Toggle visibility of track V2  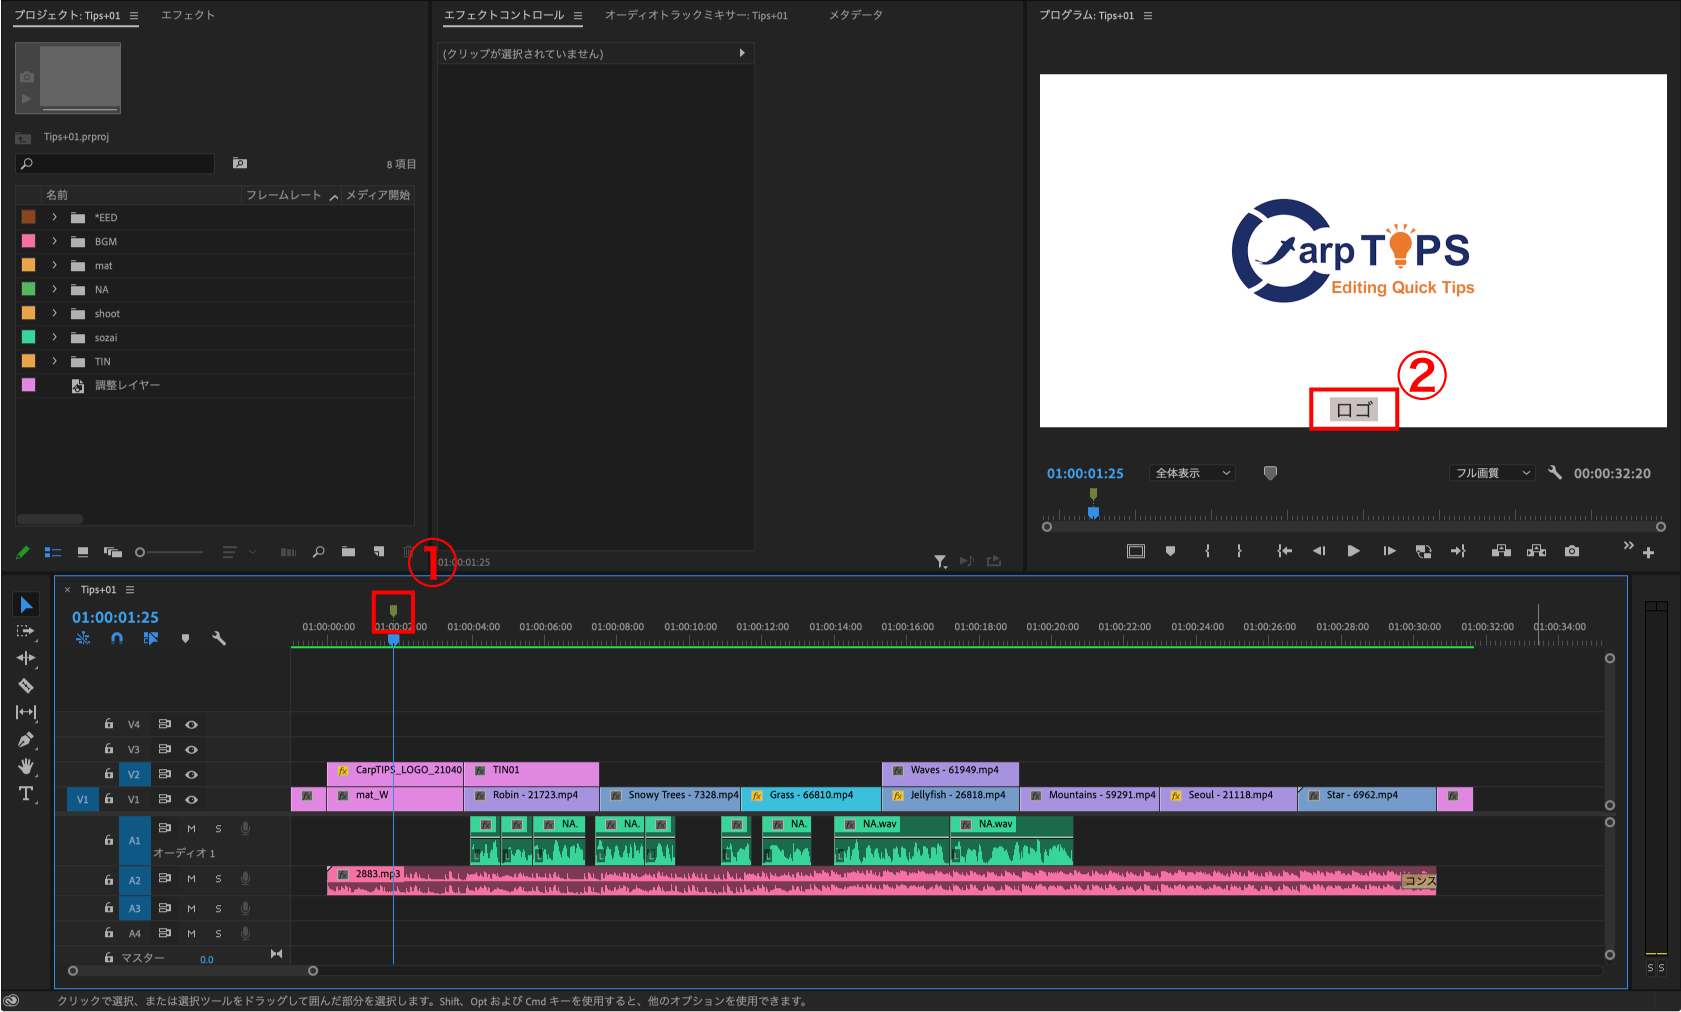click(x=191, y=775)
